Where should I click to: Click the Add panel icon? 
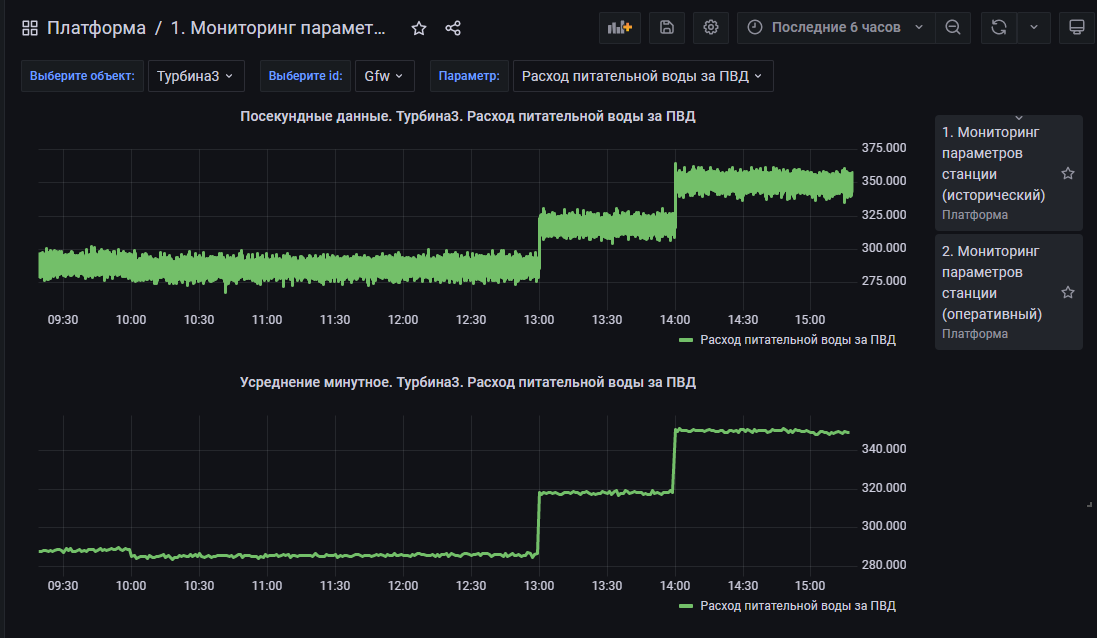pos(620,28)
